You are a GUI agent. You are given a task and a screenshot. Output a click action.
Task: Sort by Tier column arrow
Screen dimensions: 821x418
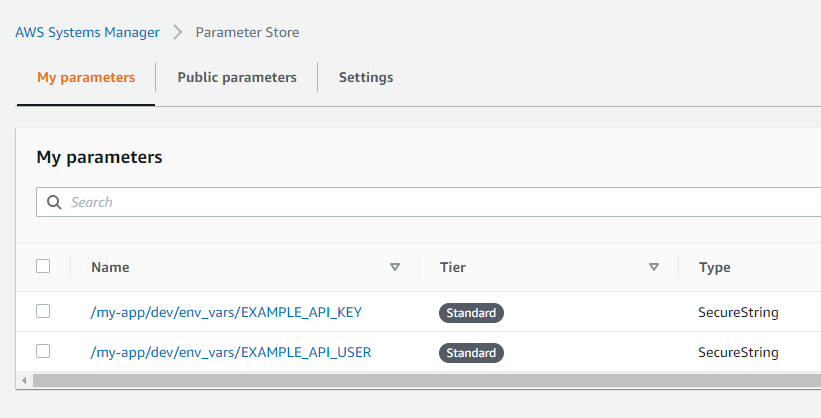pyautogui.click(x=653, y=267)
